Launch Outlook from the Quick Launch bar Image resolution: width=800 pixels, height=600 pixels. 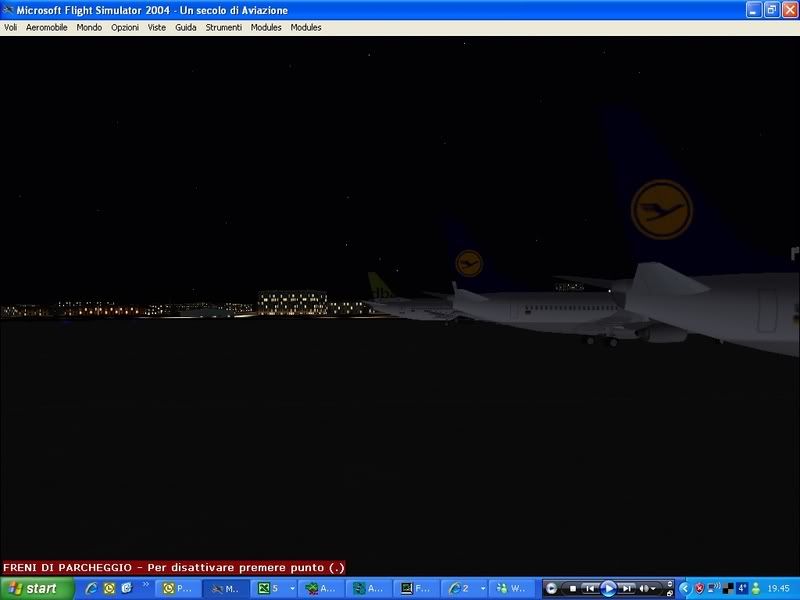point(109,589)
